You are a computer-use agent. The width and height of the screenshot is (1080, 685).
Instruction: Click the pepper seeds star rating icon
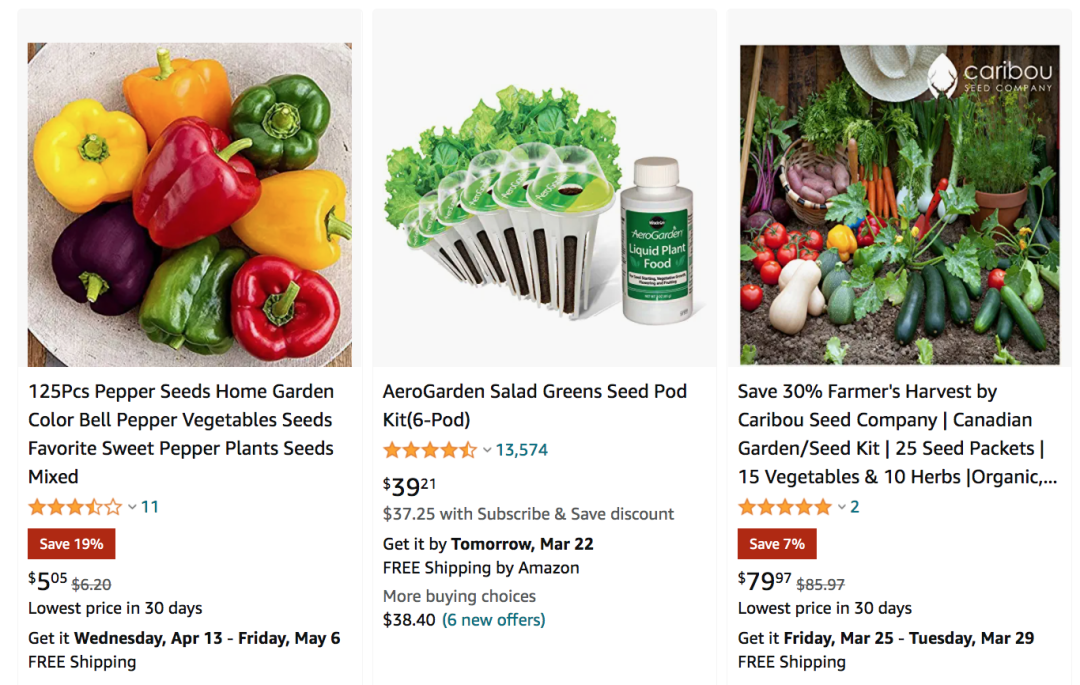pos(75,507)
